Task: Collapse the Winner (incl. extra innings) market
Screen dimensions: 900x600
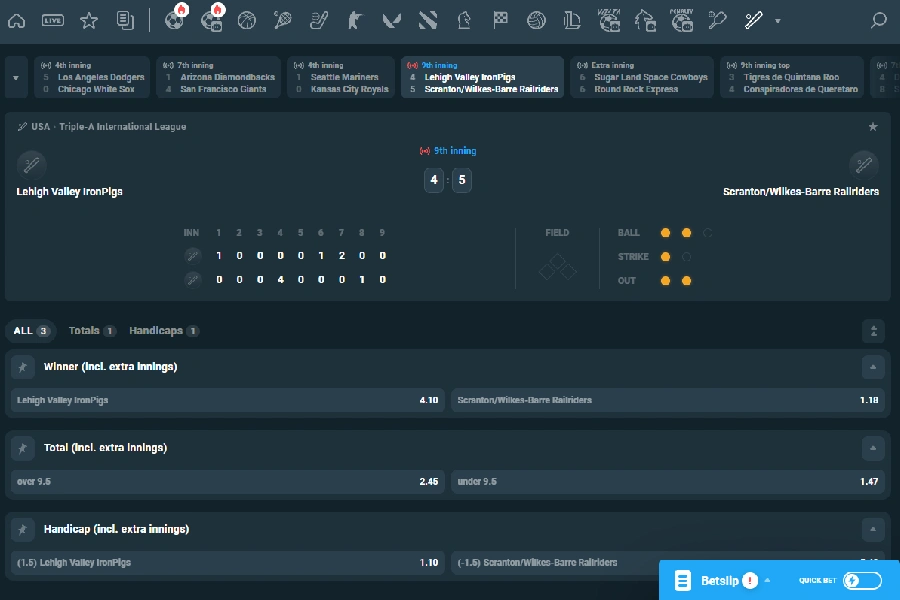Action: pos(872,367)
